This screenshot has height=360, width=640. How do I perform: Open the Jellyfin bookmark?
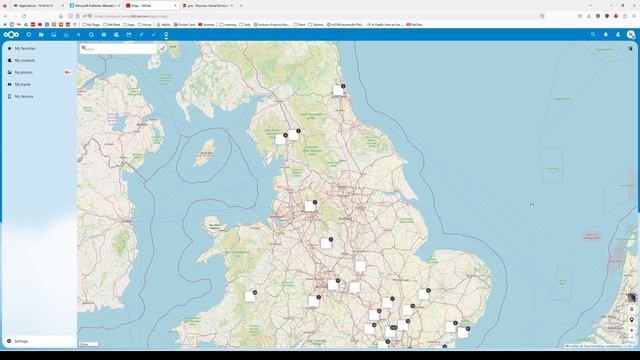pos(163,24)
